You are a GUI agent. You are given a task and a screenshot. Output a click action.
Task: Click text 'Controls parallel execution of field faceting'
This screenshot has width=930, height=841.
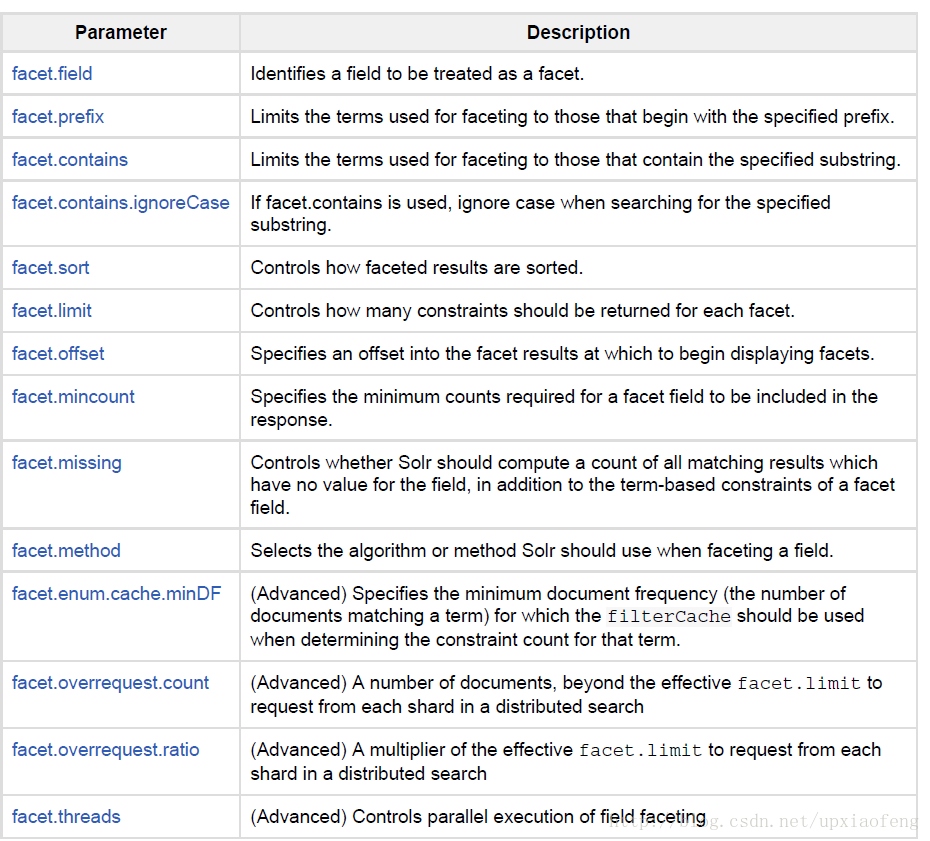click(x=529, y=817)
